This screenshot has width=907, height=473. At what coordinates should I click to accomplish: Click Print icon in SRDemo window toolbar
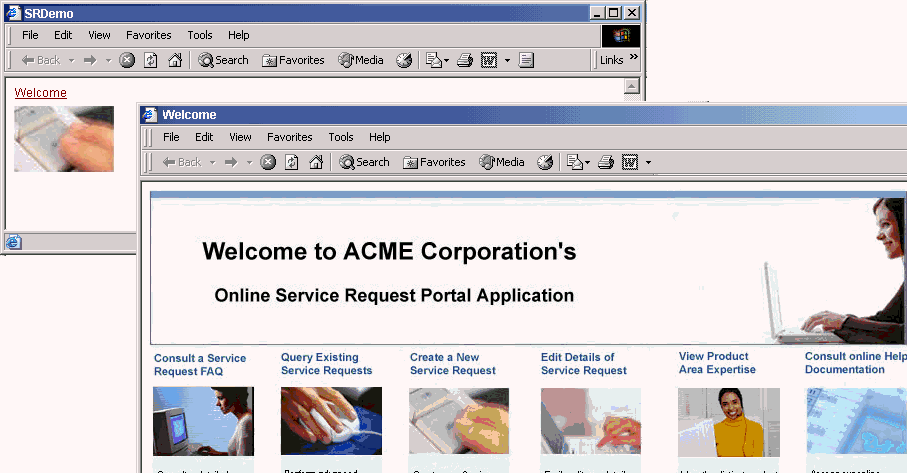(465, 60)
